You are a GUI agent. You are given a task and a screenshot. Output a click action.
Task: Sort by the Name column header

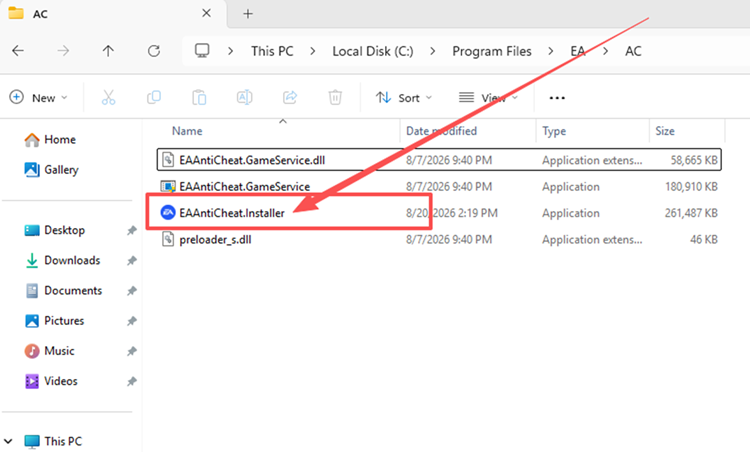[x=187, y=131]
